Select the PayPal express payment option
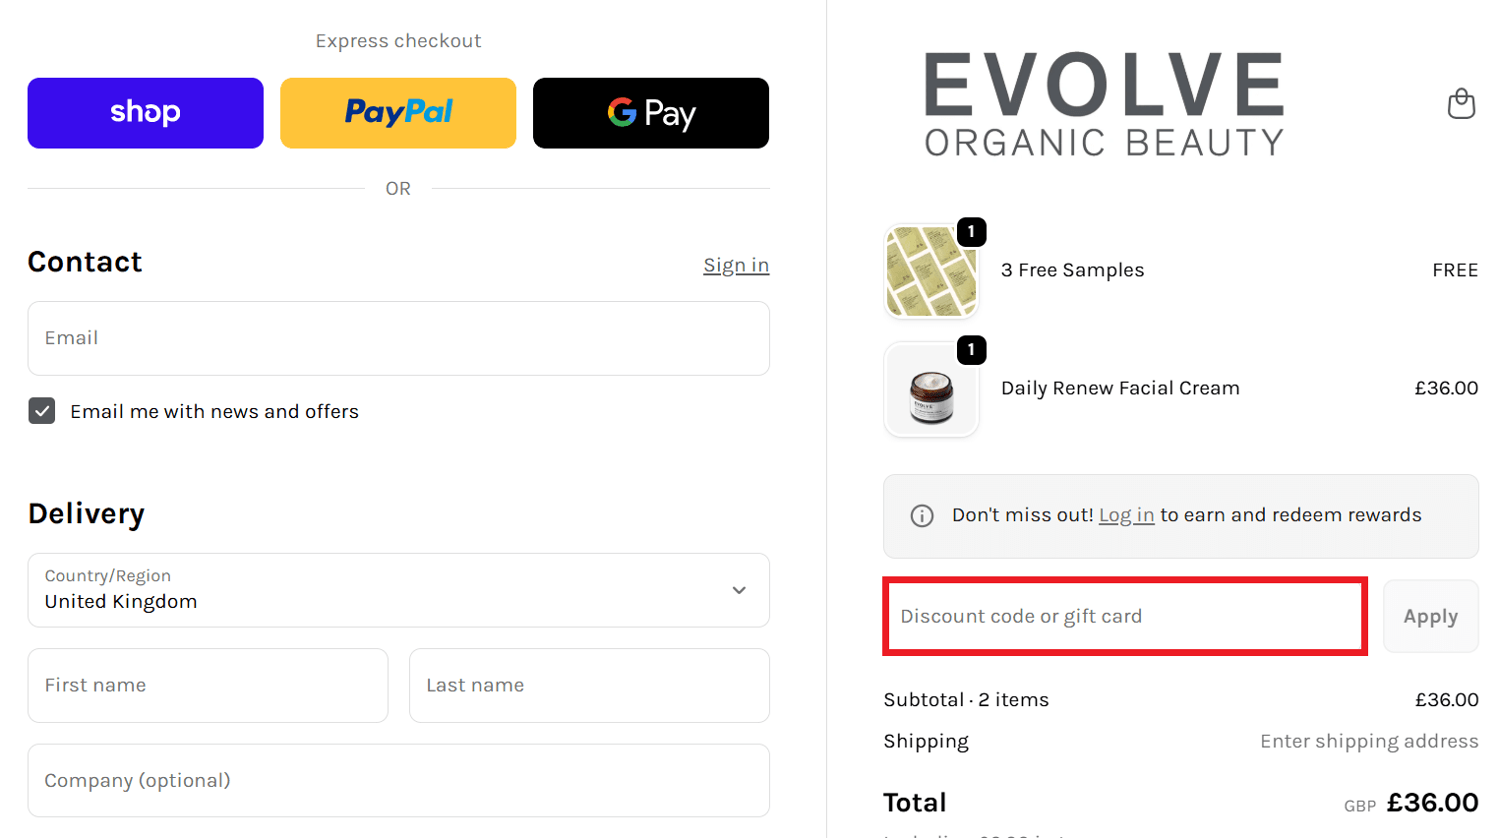1500x838 pixels. (397, 112)
